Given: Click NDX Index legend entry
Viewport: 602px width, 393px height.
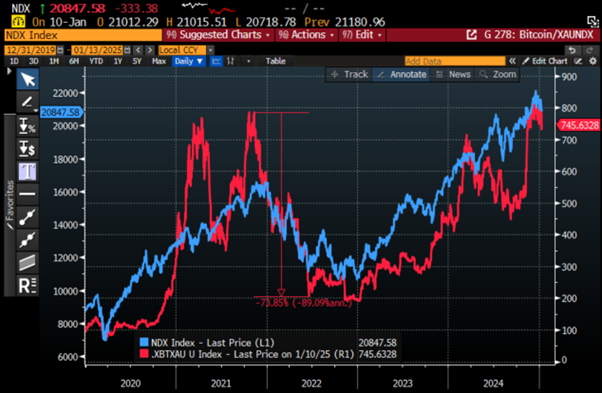Looking at the screenshot, I should coord(212,343).
